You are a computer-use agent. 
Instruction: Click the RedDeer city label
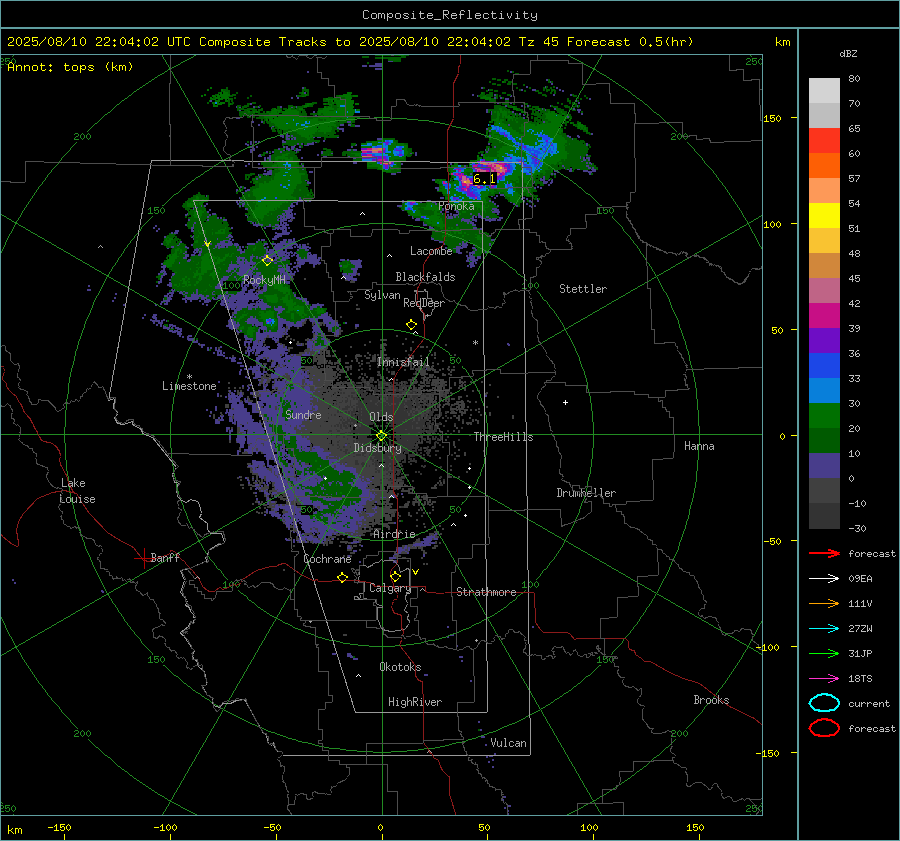[x=424, y=303]
